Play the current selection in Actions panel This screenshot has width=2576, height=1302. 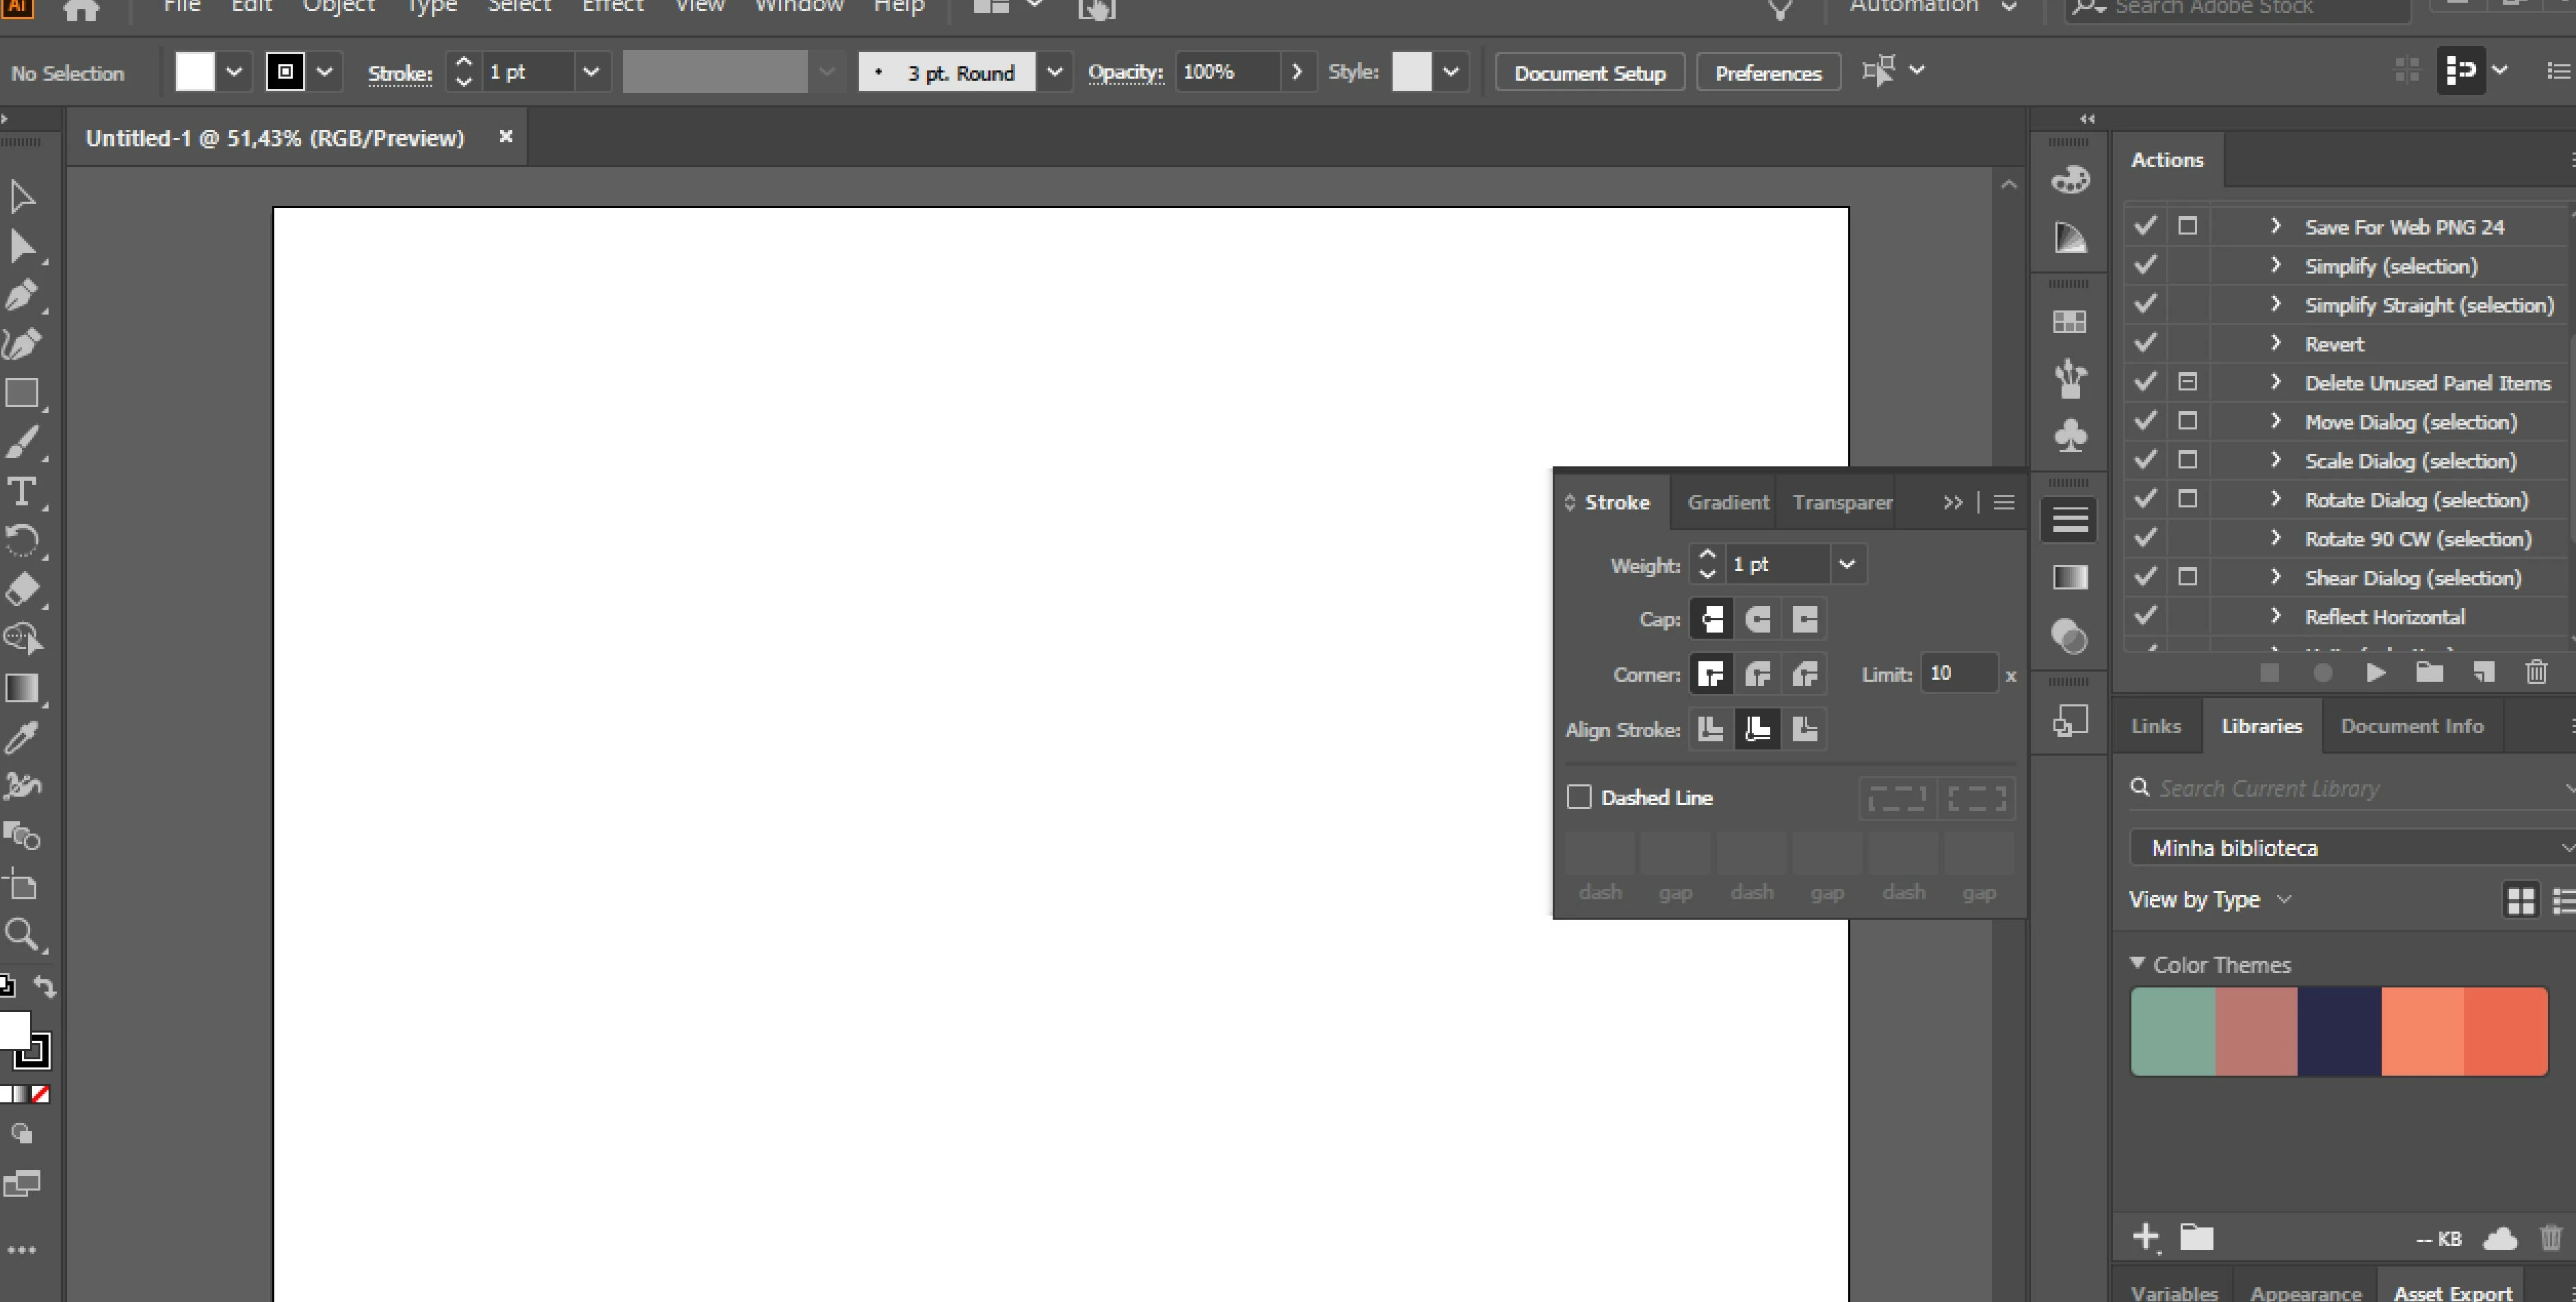pyautogui.click(x=2376, y=673)
